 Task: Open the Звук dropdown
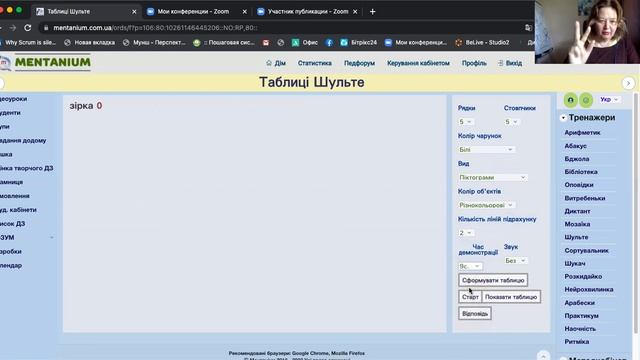tap(516, 260)
